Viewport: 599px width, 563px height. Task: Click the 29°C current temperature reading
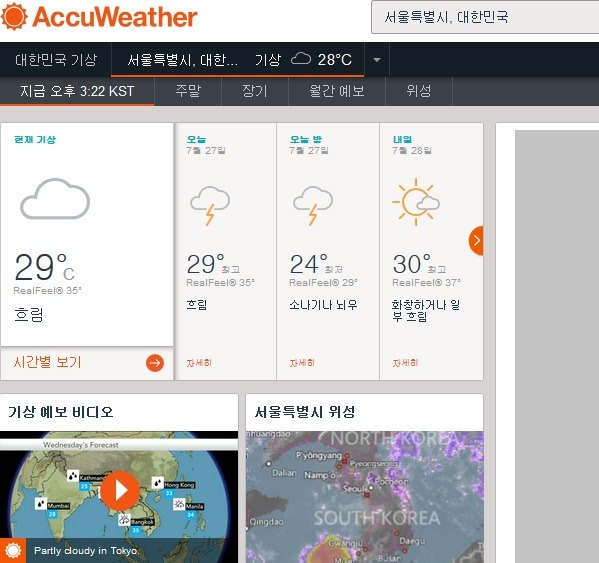click(44, 267)
